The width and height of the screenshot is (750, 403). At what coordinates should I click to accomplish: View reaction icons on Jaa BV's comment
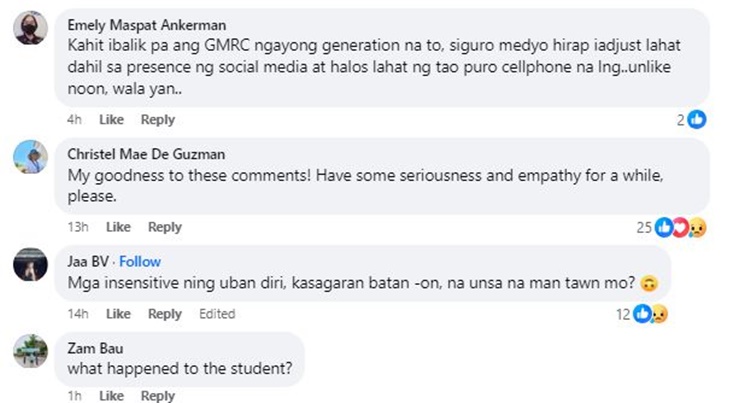[x=659, y=314]
